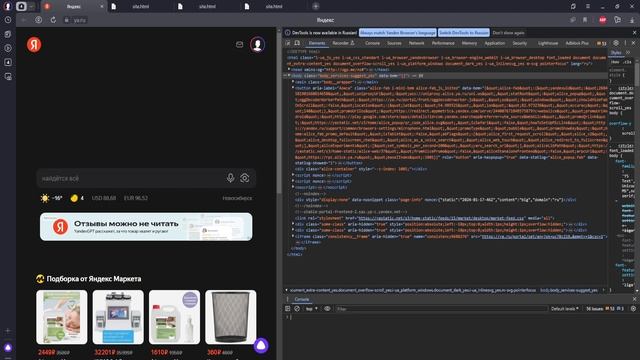The width and height of the screenshot is (640, 360).
Task: Expand the noscript element node
Action: click(x=293, y=187)
